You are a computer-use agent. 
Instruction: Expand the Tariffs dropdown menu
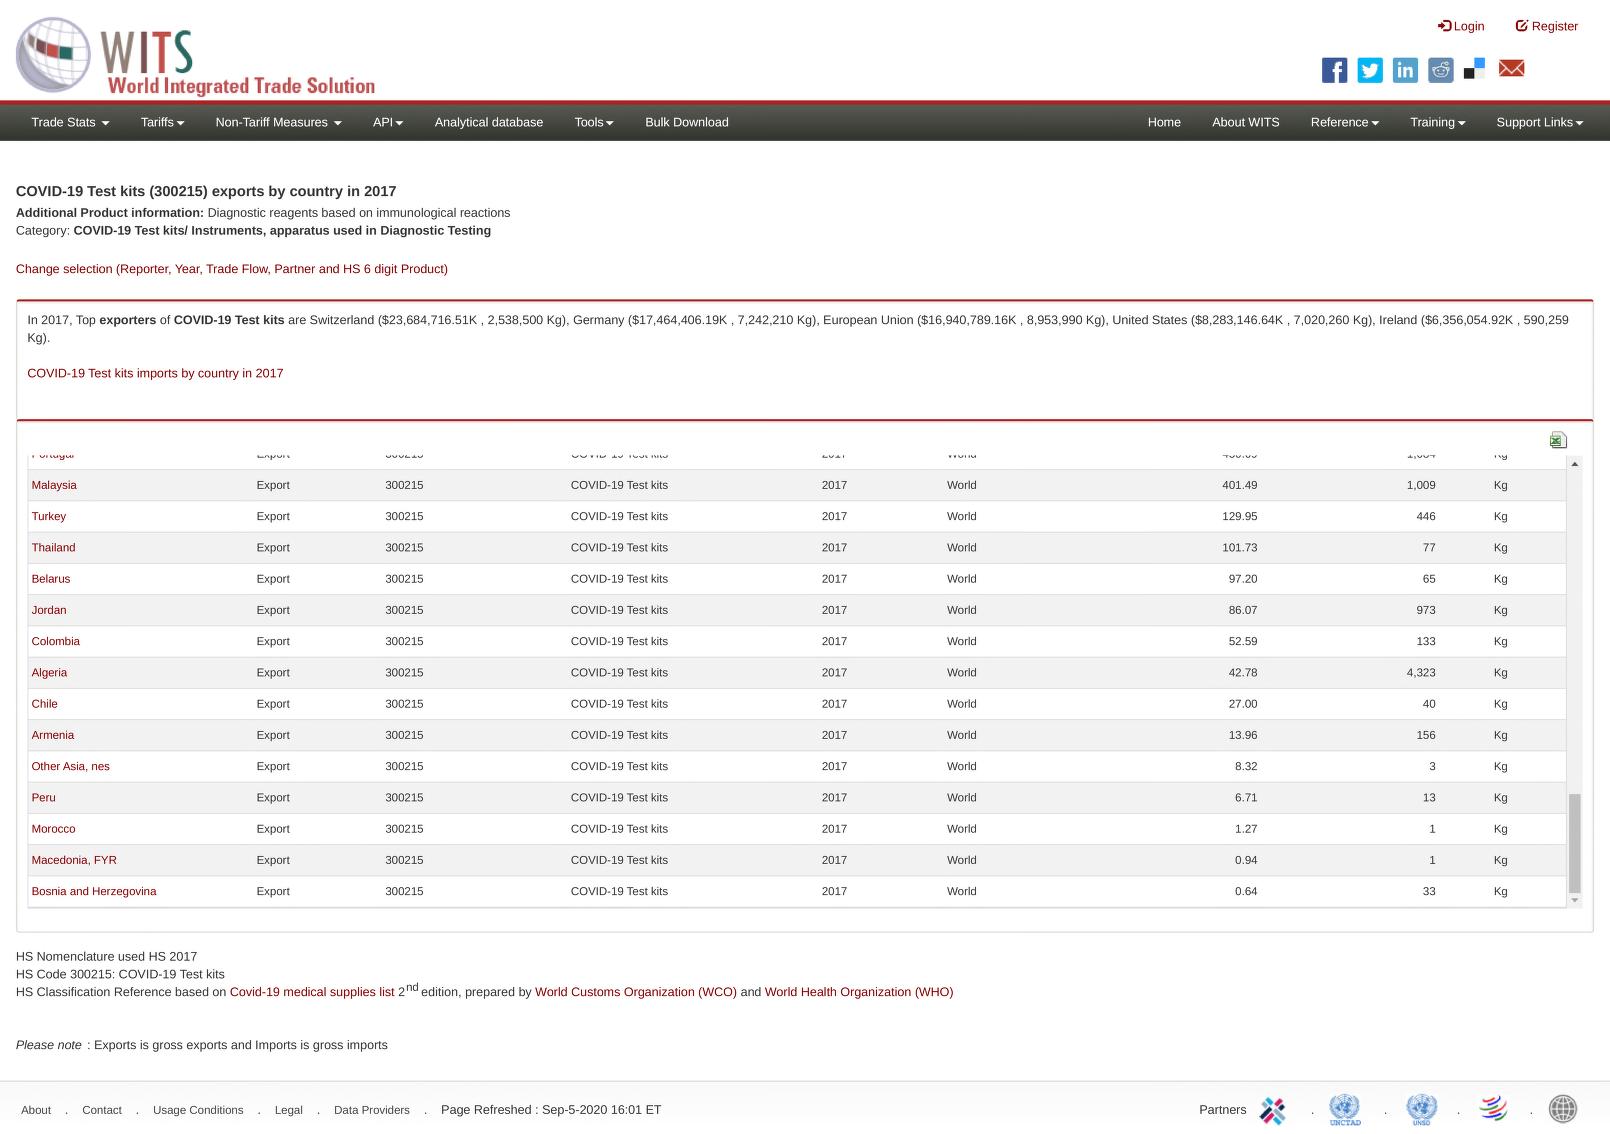[x=162, y=122]
